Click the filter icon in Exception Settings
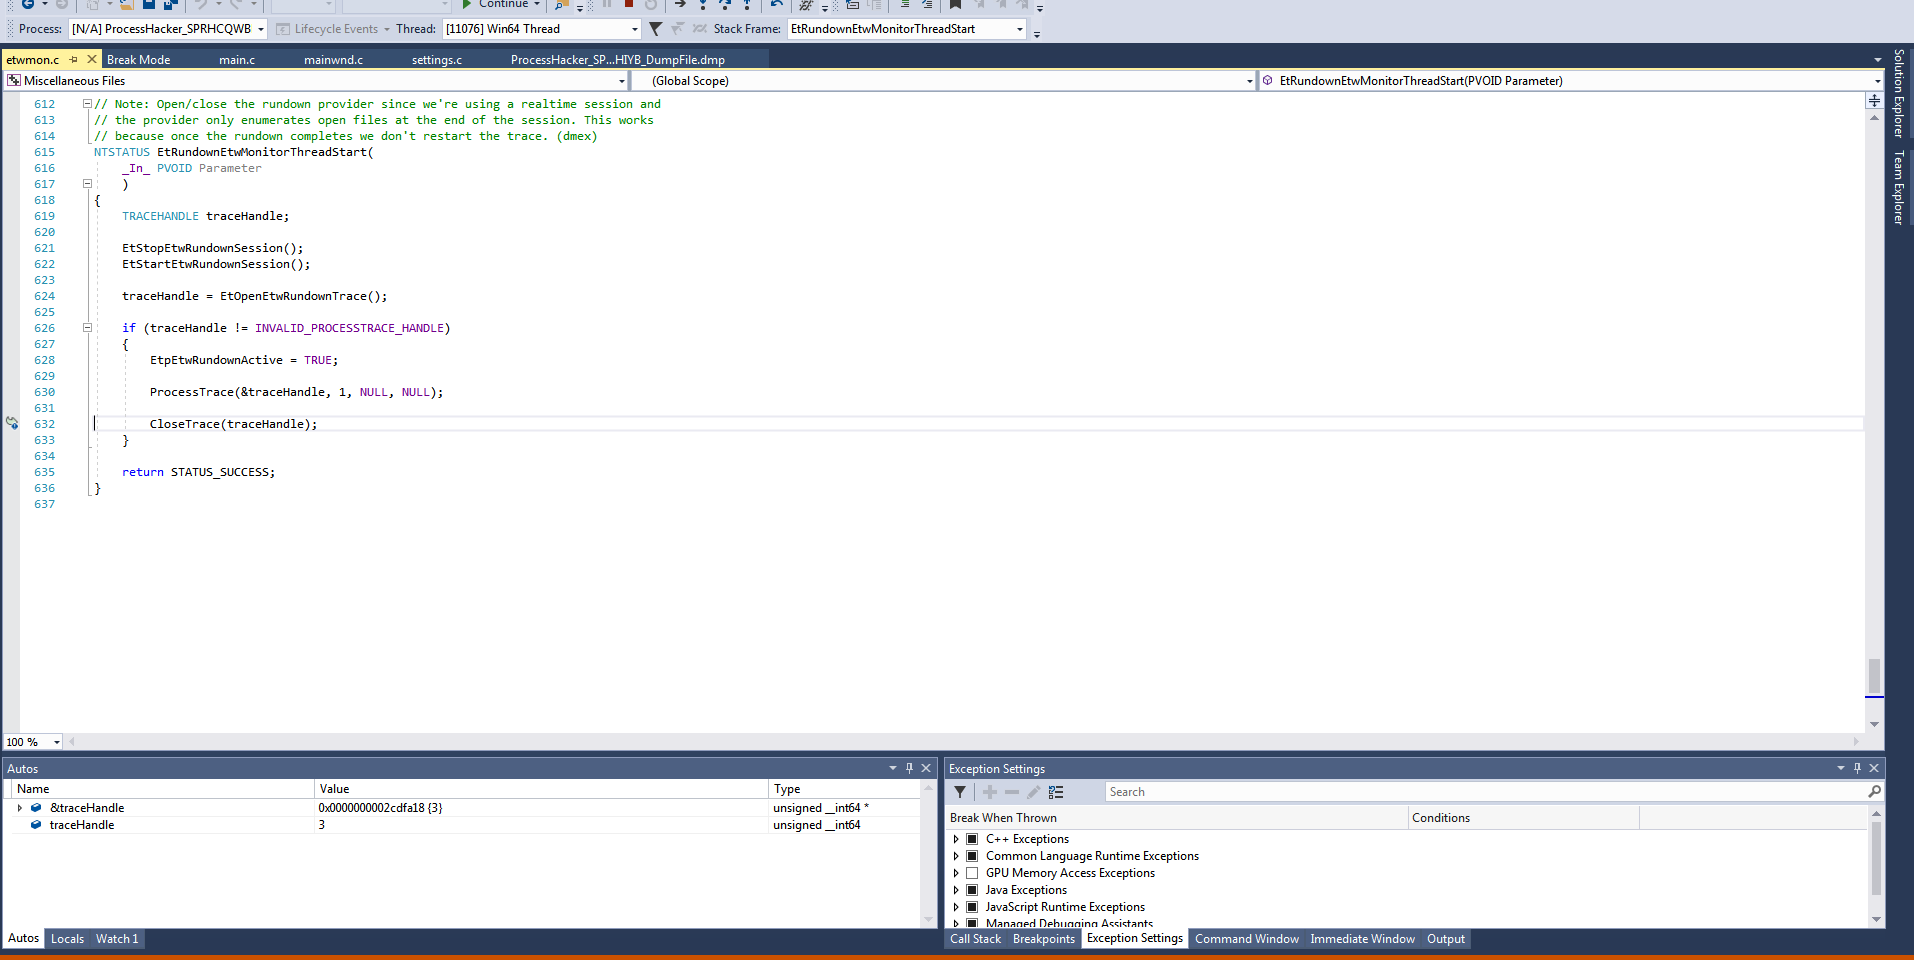The width and height of the screenshot is (1914, 960). [960, 792]
